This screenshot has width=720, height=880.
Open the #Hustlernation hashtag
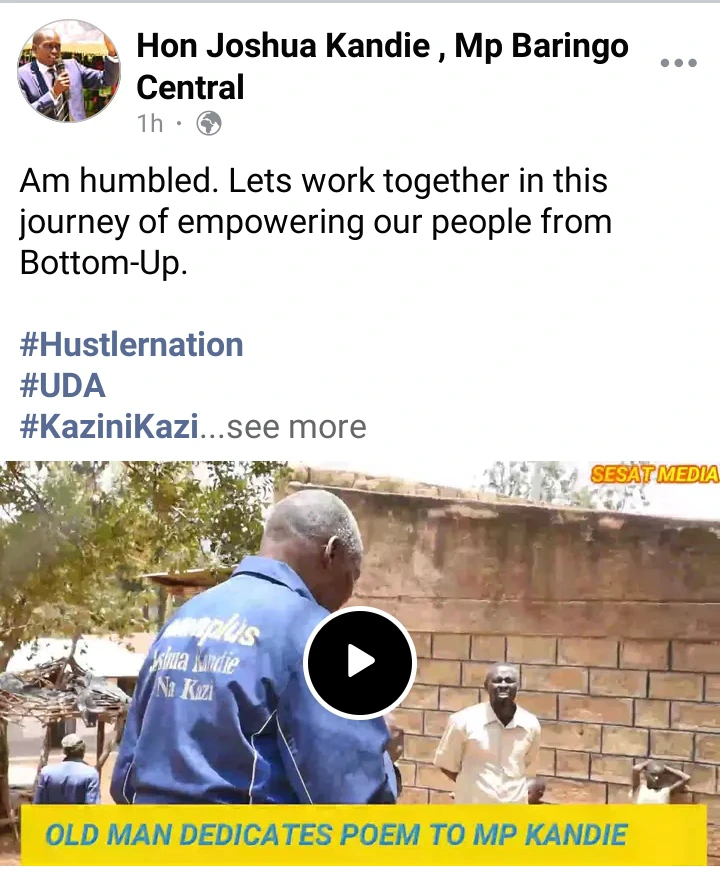coord(131,344)
